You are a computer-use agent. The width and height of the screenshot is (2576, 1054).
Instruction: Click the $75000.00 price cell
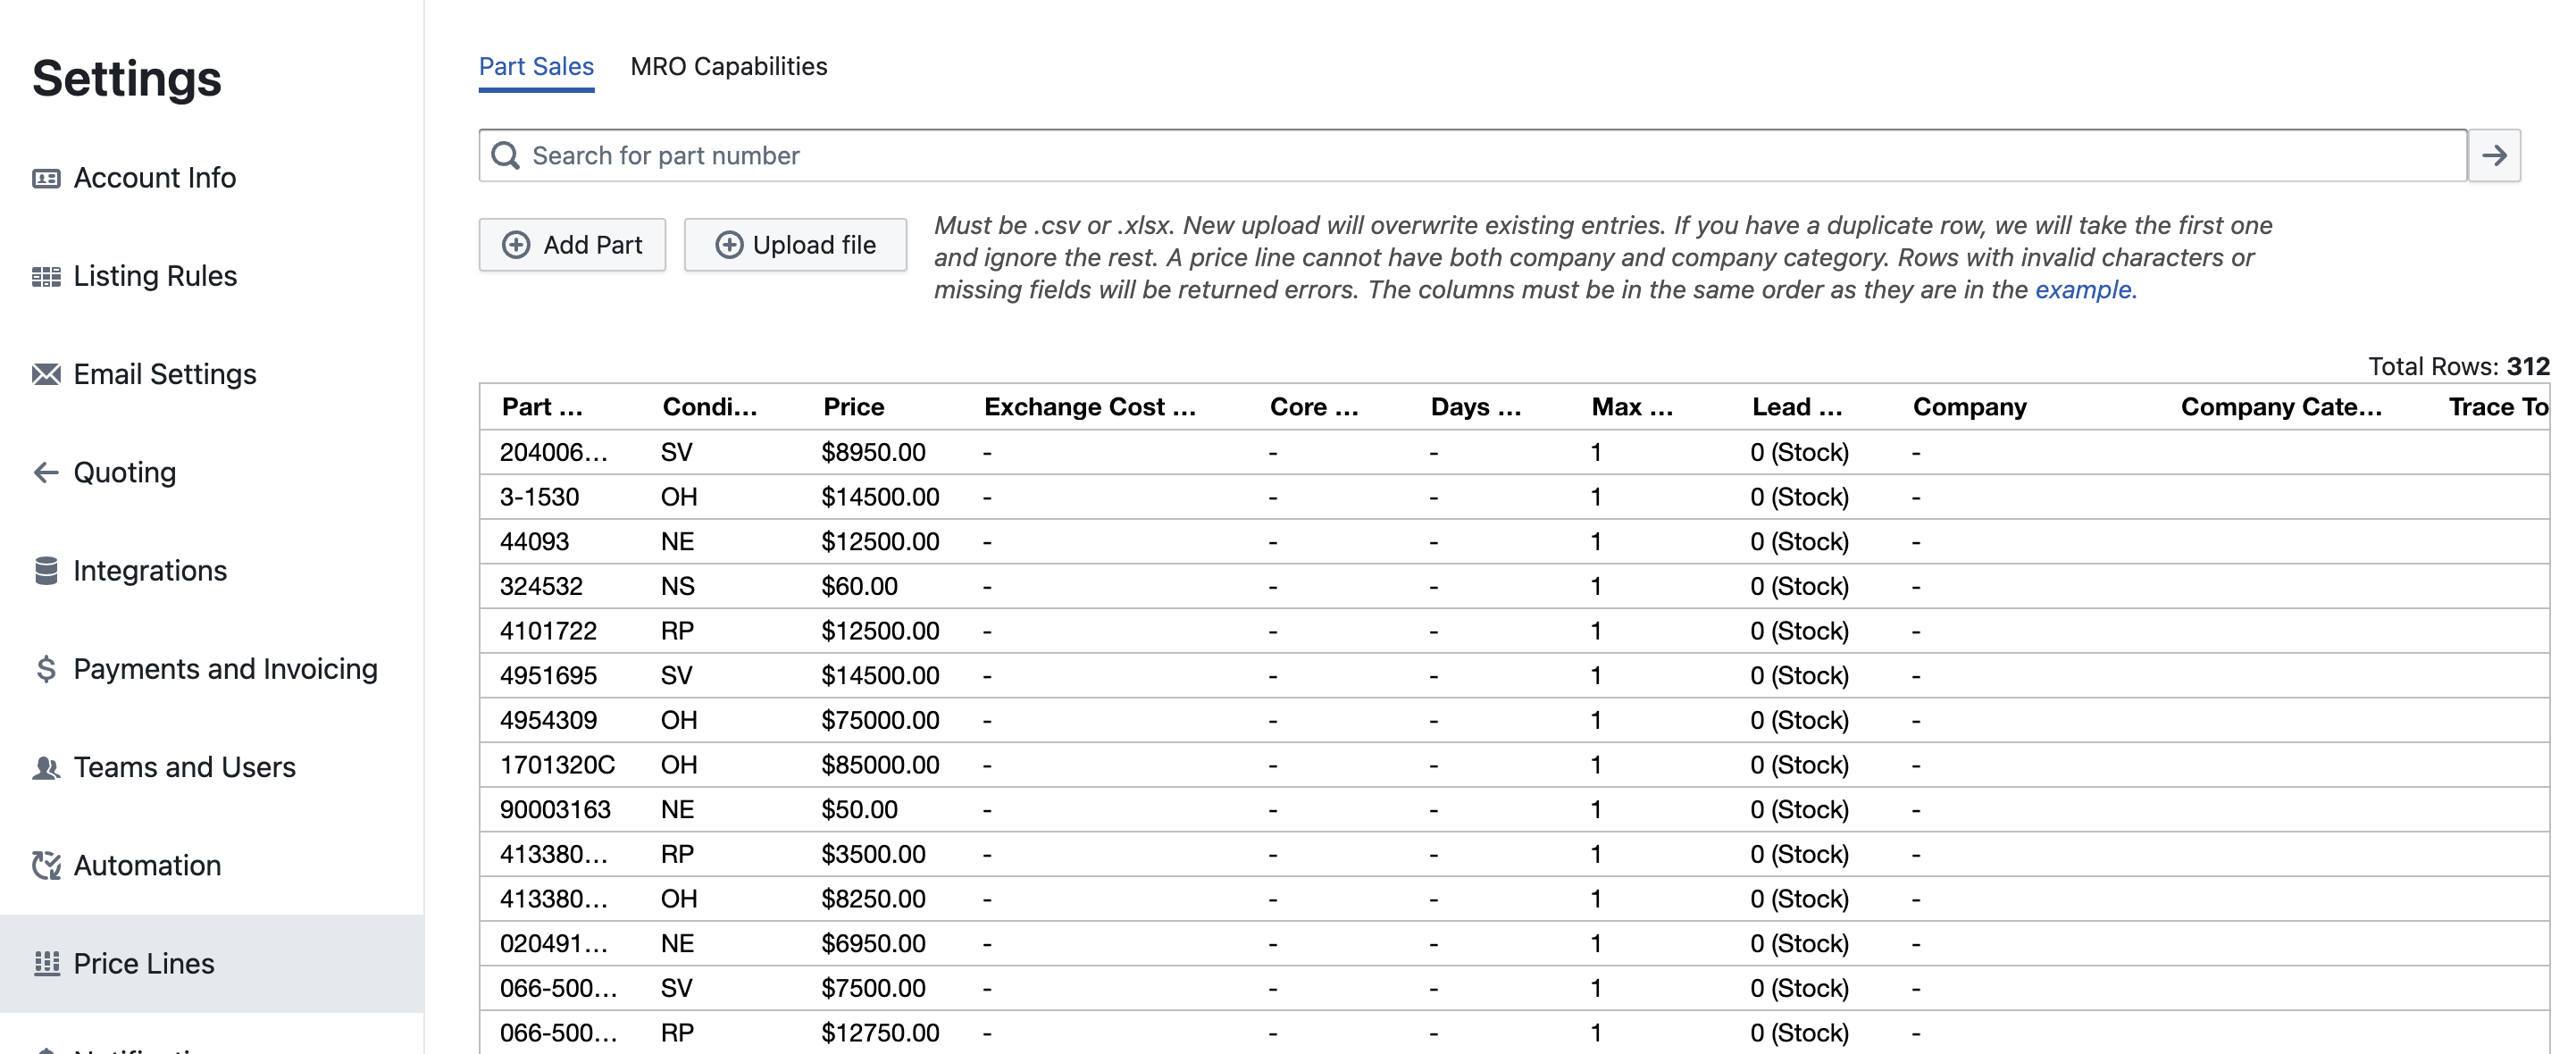coord(880,720)
